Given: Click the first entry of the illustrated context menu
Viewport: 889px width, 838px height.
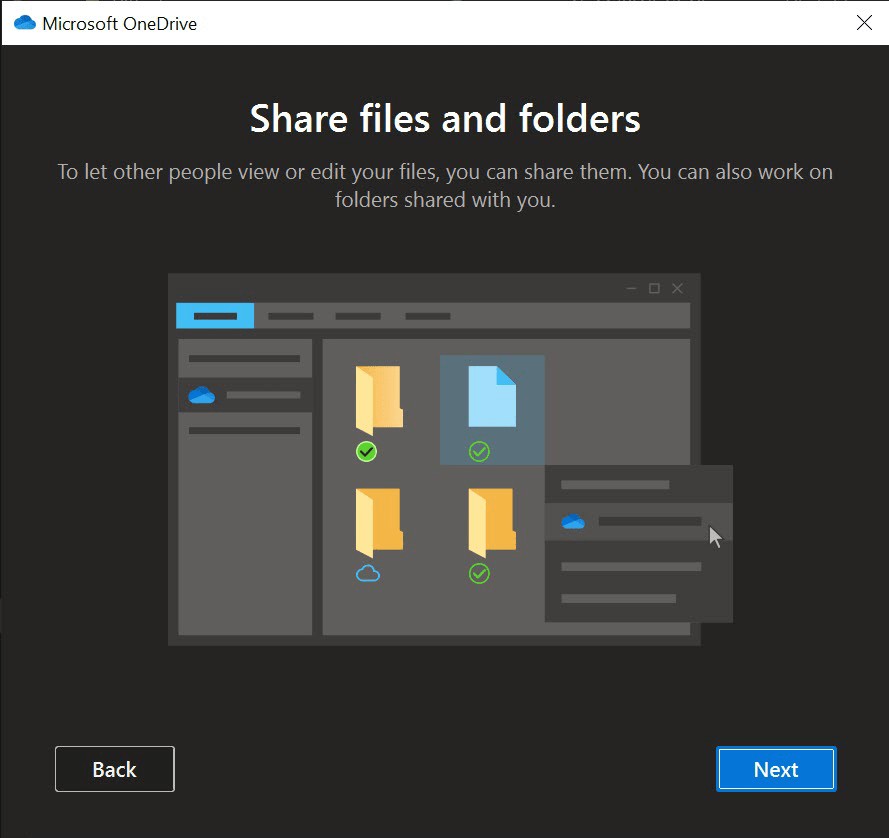Looking at the screenshot, I should (614, 485).
